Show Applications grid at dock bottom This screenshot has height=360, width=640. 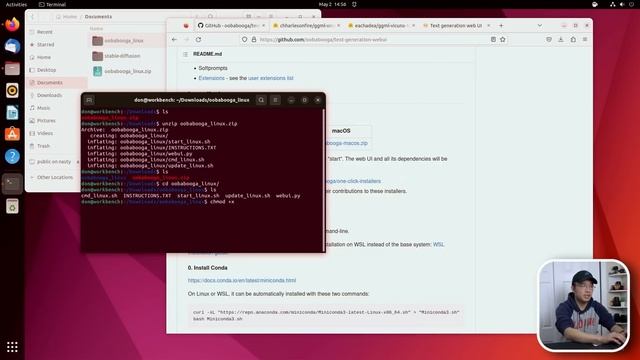12,347
